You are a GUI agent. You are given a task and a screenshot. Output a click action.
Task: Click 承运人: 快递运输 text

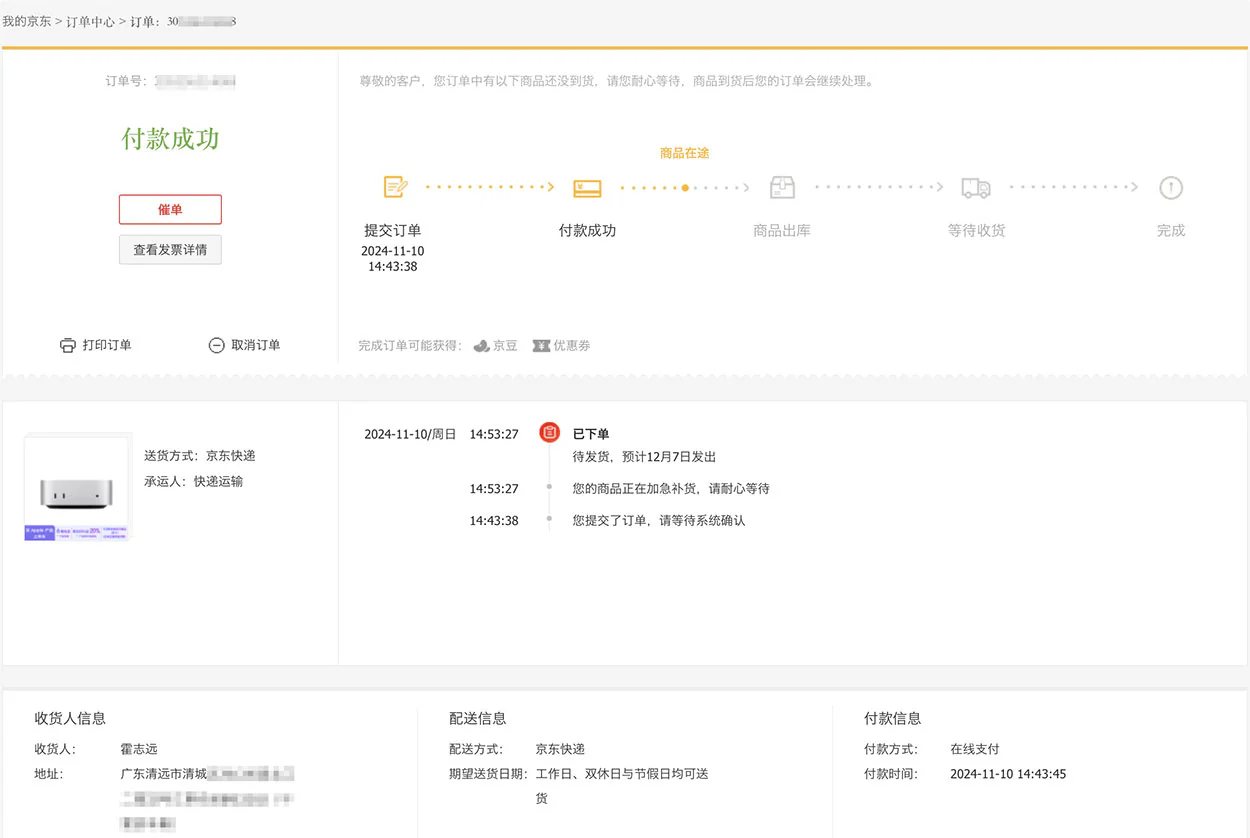[x=194, y=481]
